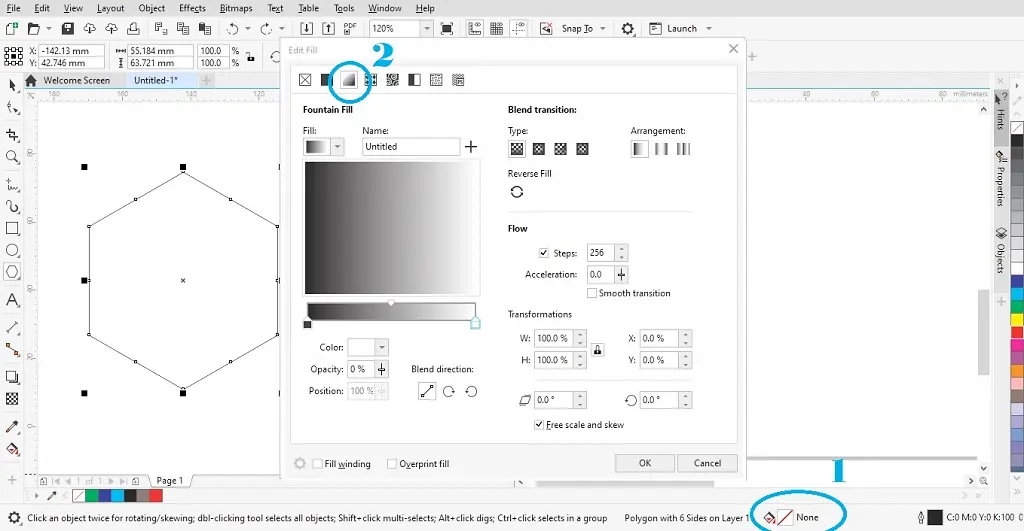Select the Crop tool in toolbox
This screenshot has width=1024, height=531.
coord(12,135)
